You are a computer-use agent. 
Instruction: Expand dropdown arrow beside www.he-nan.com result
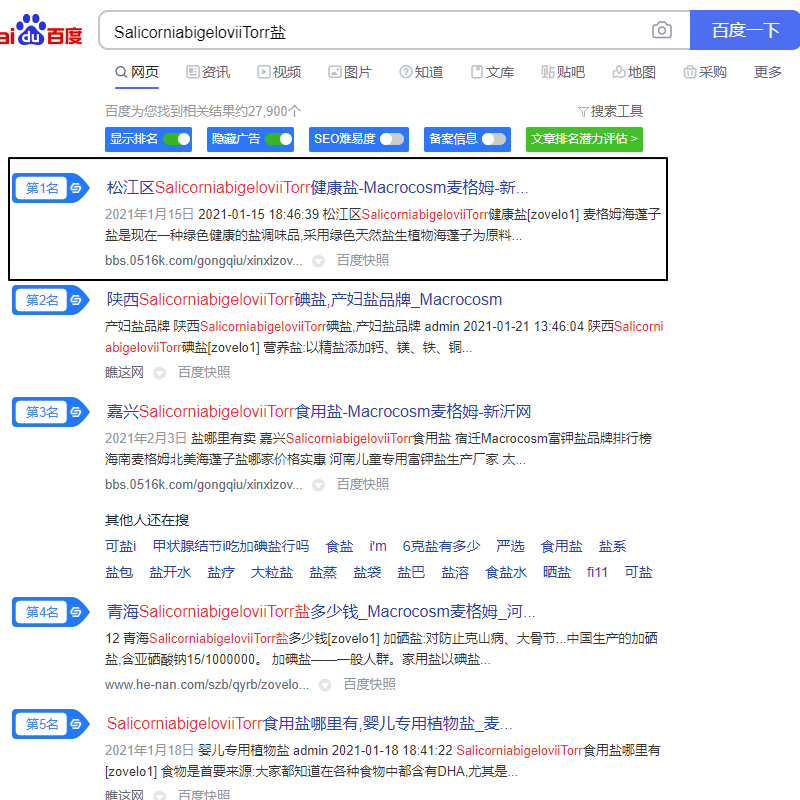(x=325, y=685)
